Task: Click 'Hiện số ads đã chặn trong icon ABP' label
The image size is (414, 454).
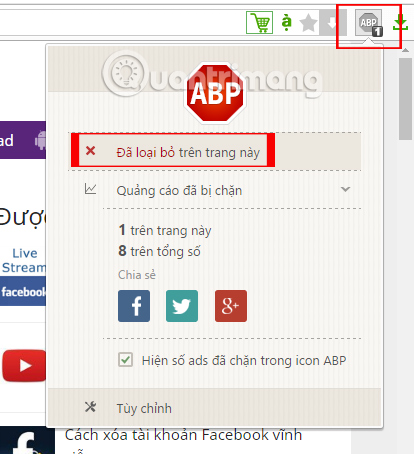Action: pyautogui.click(x=244, y=361)
